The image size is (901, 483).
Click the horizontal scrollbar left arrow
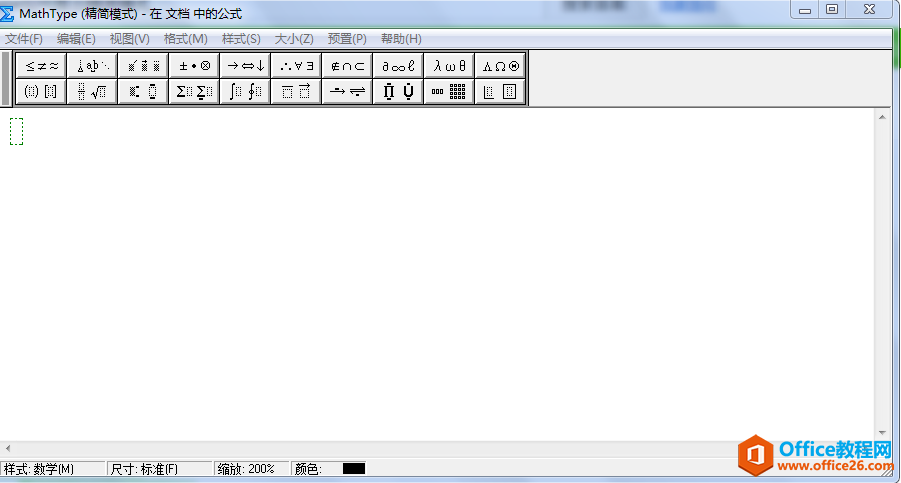point(7,448)
